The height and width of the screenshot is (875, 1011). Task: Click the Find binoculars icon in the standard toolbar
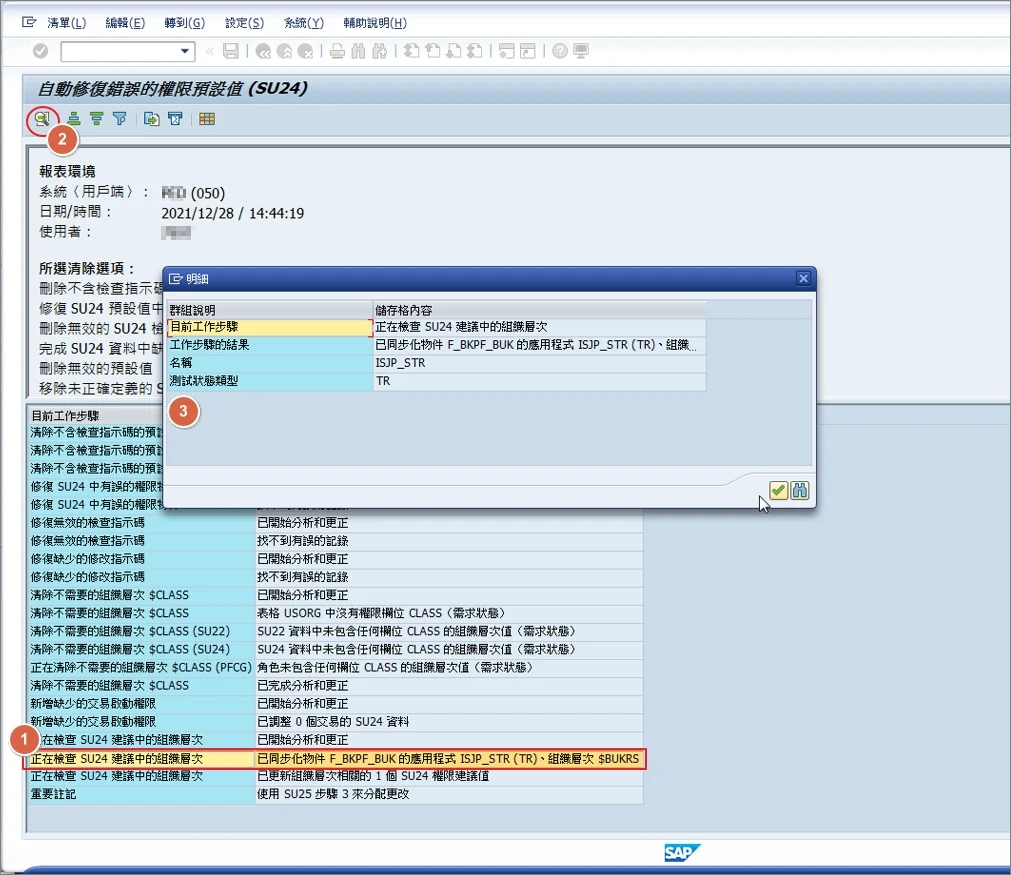click(x=358, y=51)
